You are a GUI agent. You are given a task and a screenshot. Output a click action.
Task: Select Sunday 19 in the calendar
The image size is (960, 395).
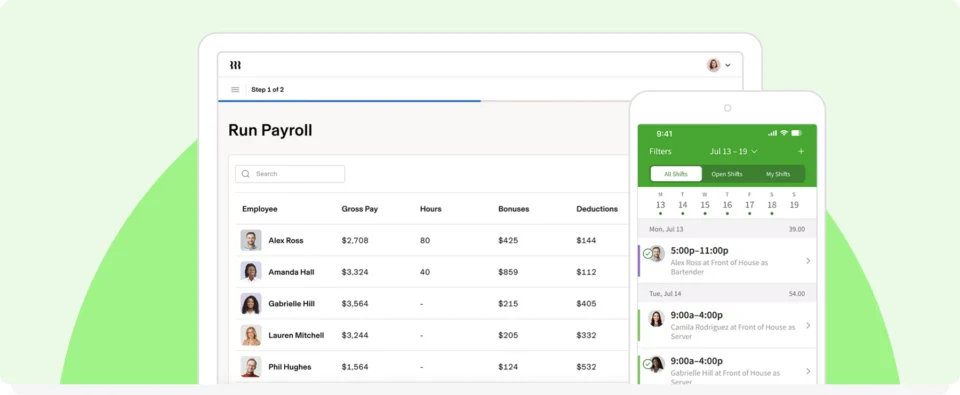(x=794, y=204)
